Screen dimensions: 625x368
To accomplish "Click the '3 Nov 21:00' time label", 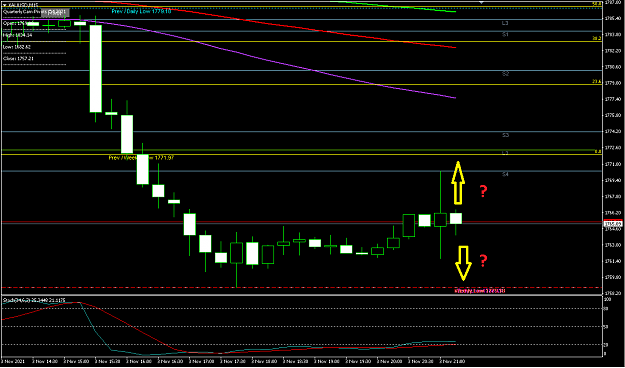I will pos(453,361).
